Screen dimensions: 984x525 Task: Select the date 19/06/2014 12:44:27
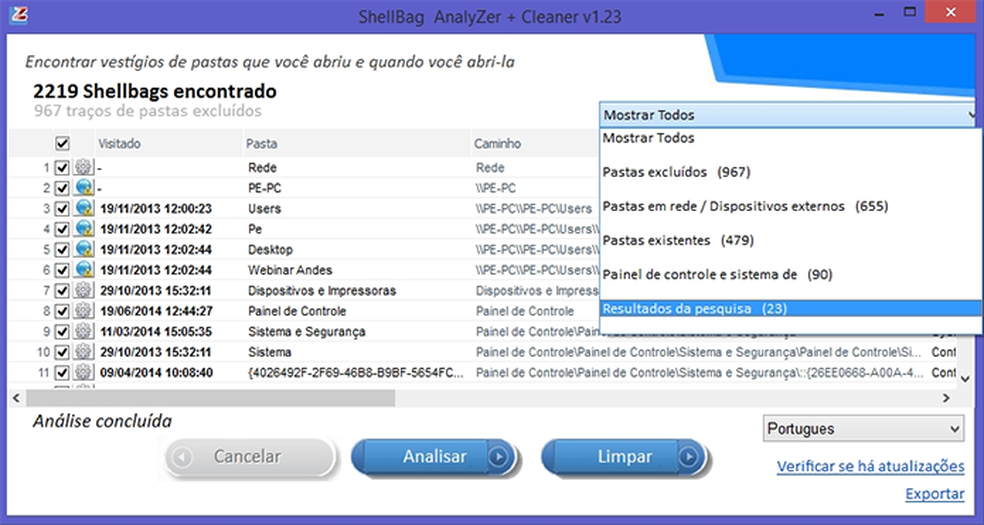156,311
